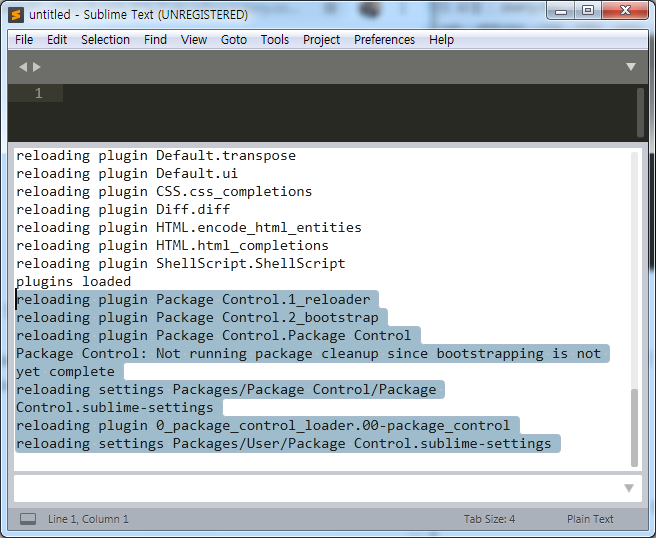656x538 pixels.
Task: Click 'Control.sublime-settings' wrapped console line
Action: (x=115, y=407)
